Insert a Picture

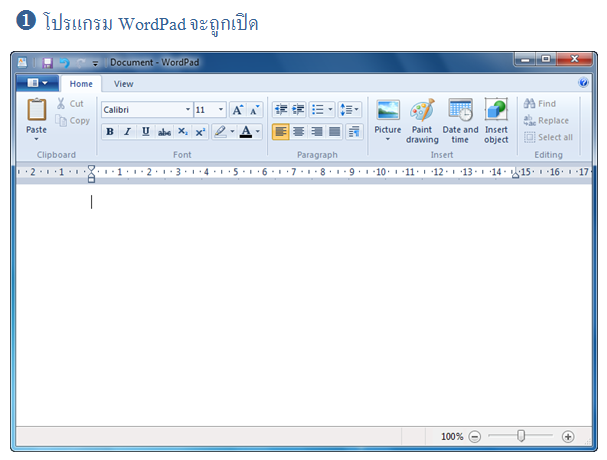(388, 115)
